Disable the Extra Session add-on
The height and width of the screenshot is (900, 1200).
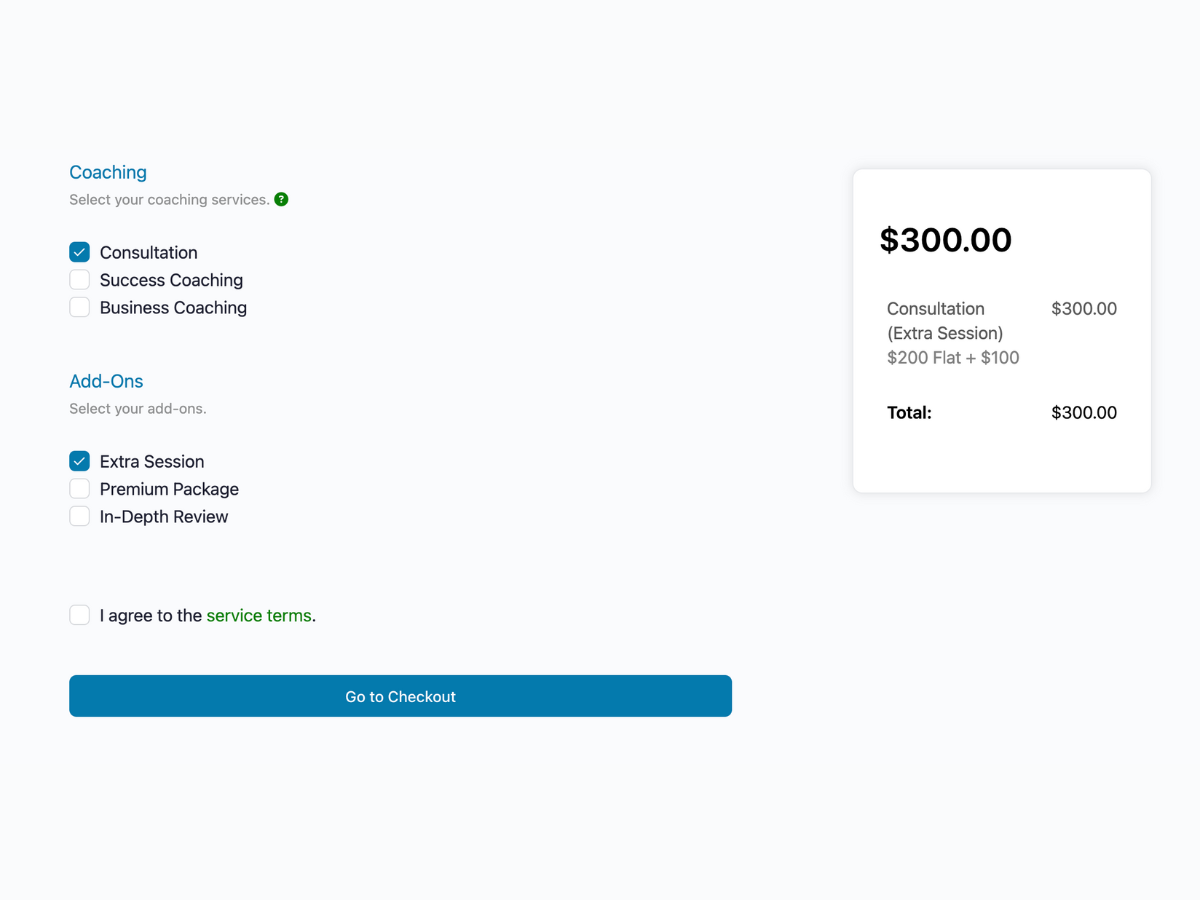[x=79, y=461]
